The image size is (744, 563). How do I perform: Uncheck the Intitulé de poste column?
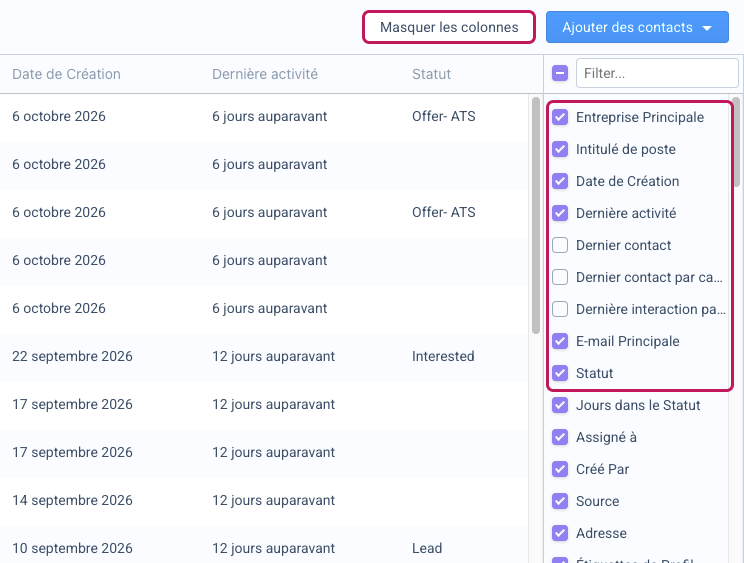pos(560,149)
